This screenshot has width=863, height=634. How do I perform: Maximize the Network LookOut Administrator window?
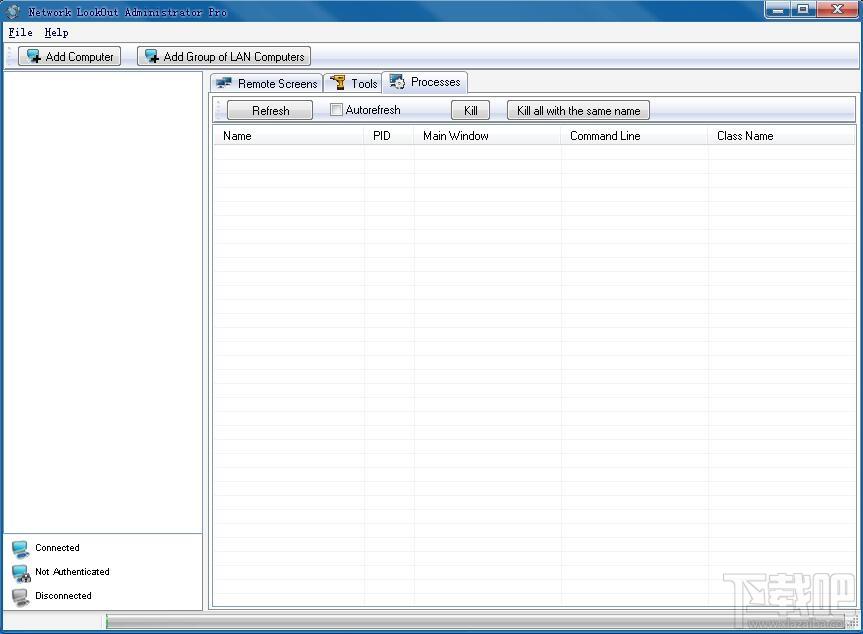pyautogui.click(x=804, y=9)
